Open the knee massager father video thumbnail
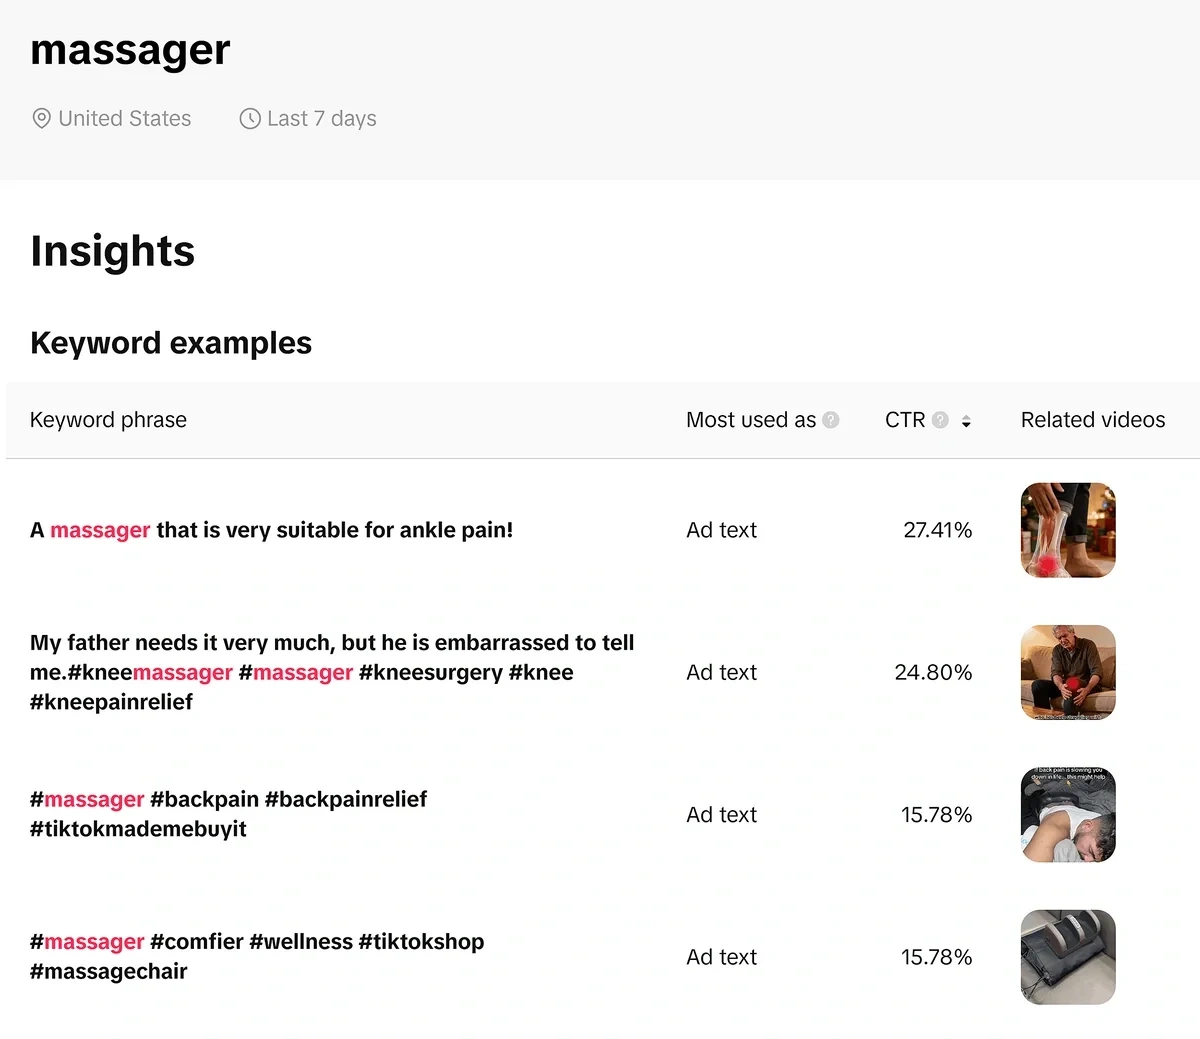Image resolution: width=1200 pixels, height=1039 pixels. tap(1067, 672)
